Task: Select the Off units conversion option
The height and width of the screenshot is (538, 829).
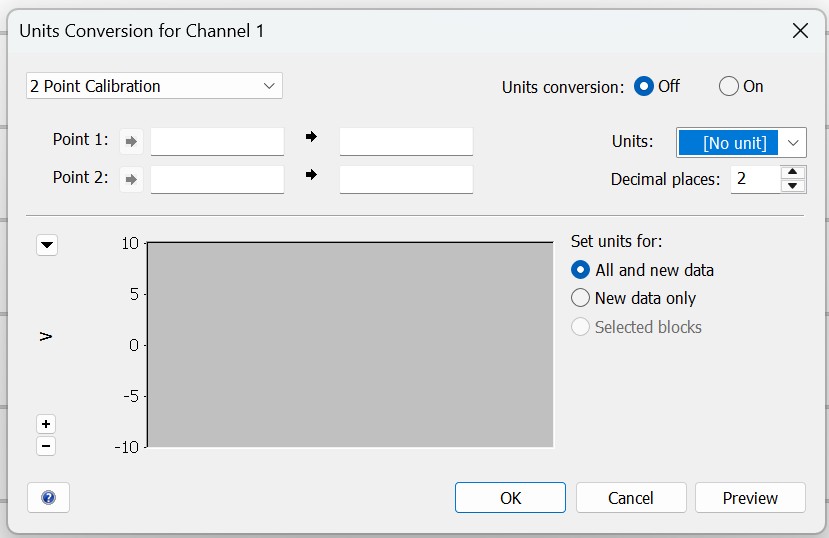Action: [644, 87]
